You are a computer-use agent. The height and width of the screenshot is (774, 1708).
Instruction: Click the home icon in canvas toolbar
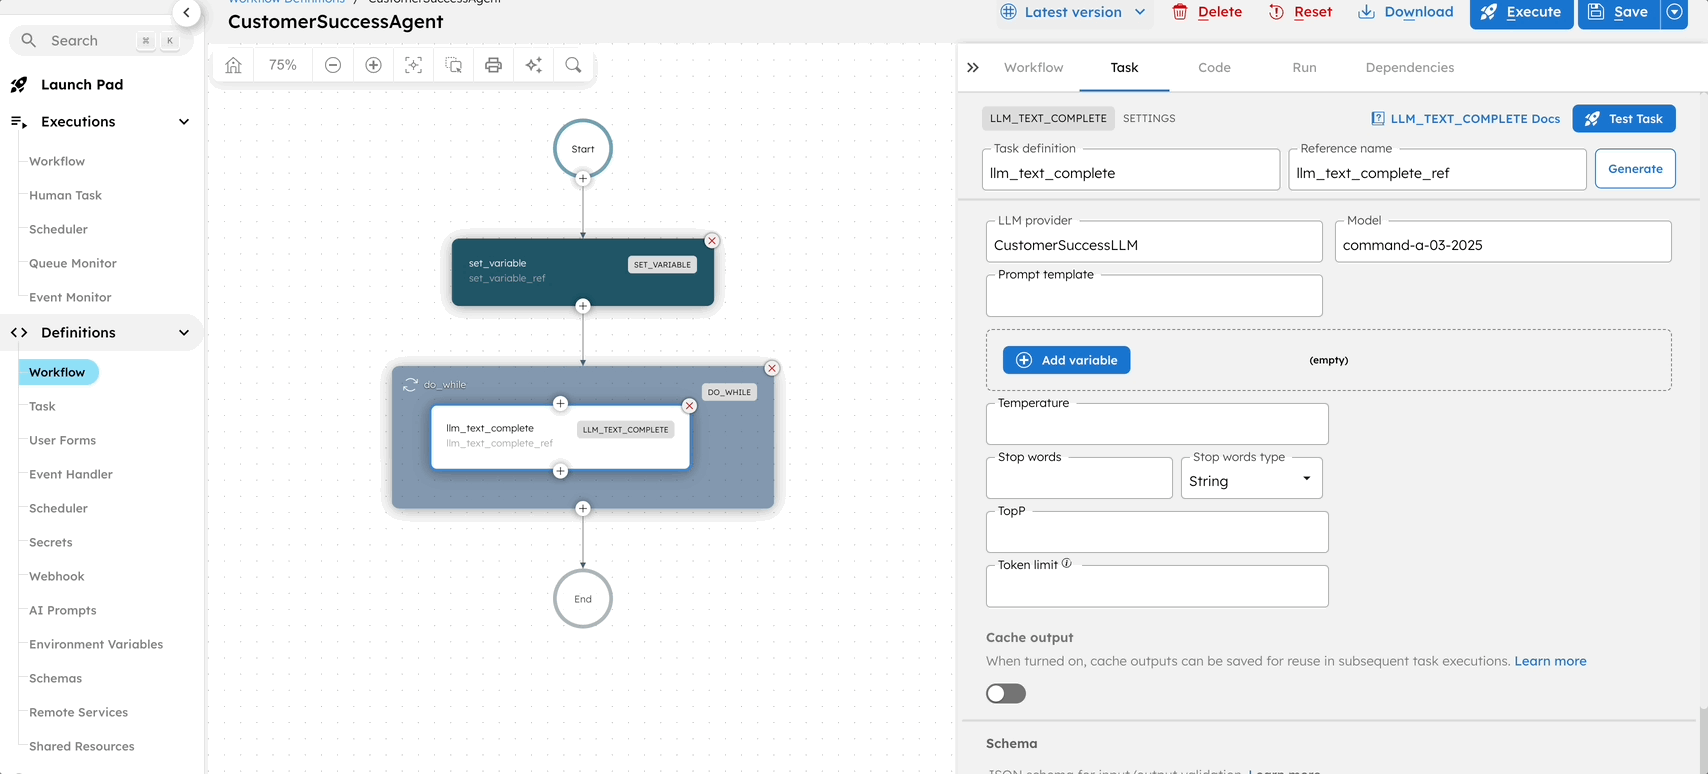[x=233, y=65]
